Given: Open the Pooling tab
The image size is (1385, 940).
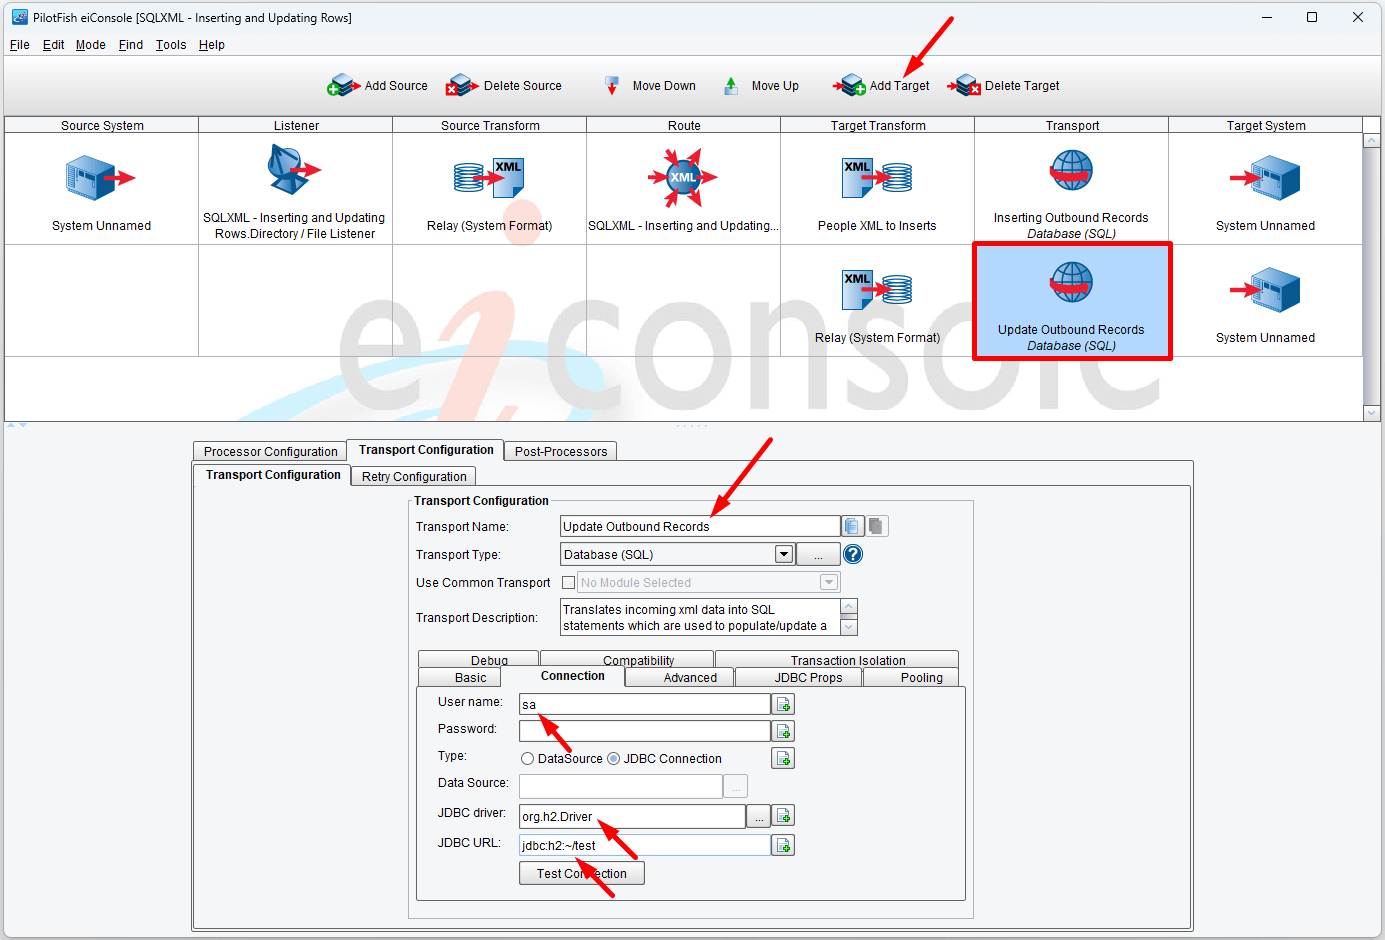Looking at the screenshot, I should click(x=910, y=677).
